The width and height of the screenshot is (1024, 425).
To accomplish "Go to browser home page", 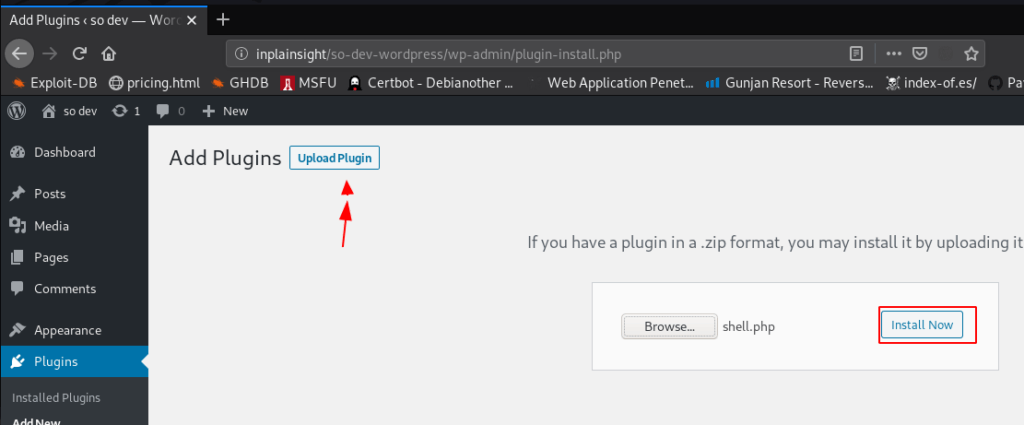I will 108,54.
